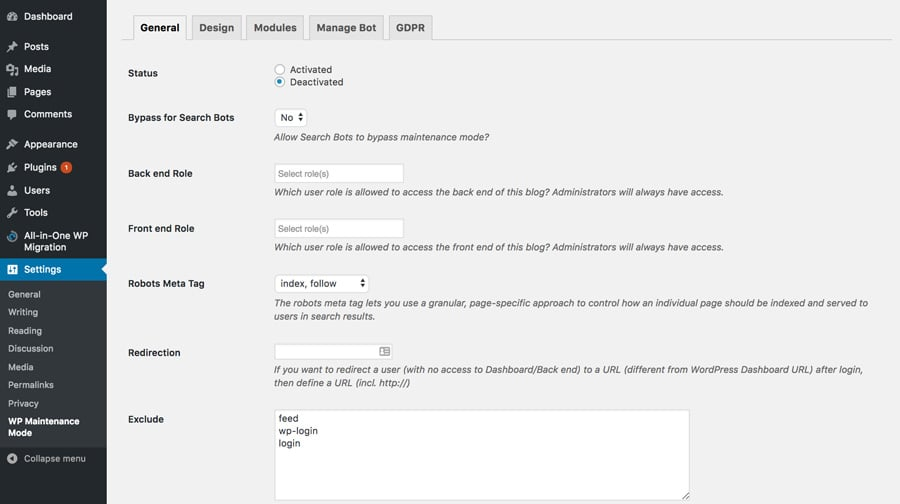The height and width of the screenshot is (504, 900).
Task: Click the Pages icon in sidebar
Action: click(x=12, y=92)
